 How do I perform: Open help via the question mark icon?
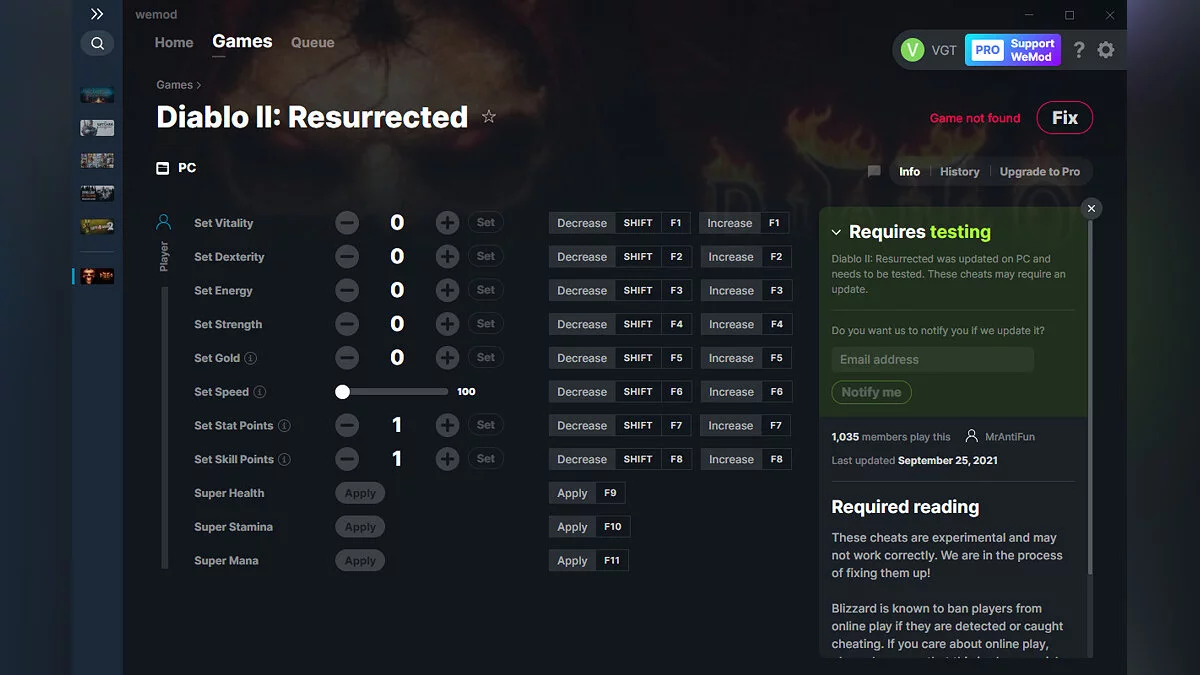coord(1078,49)
